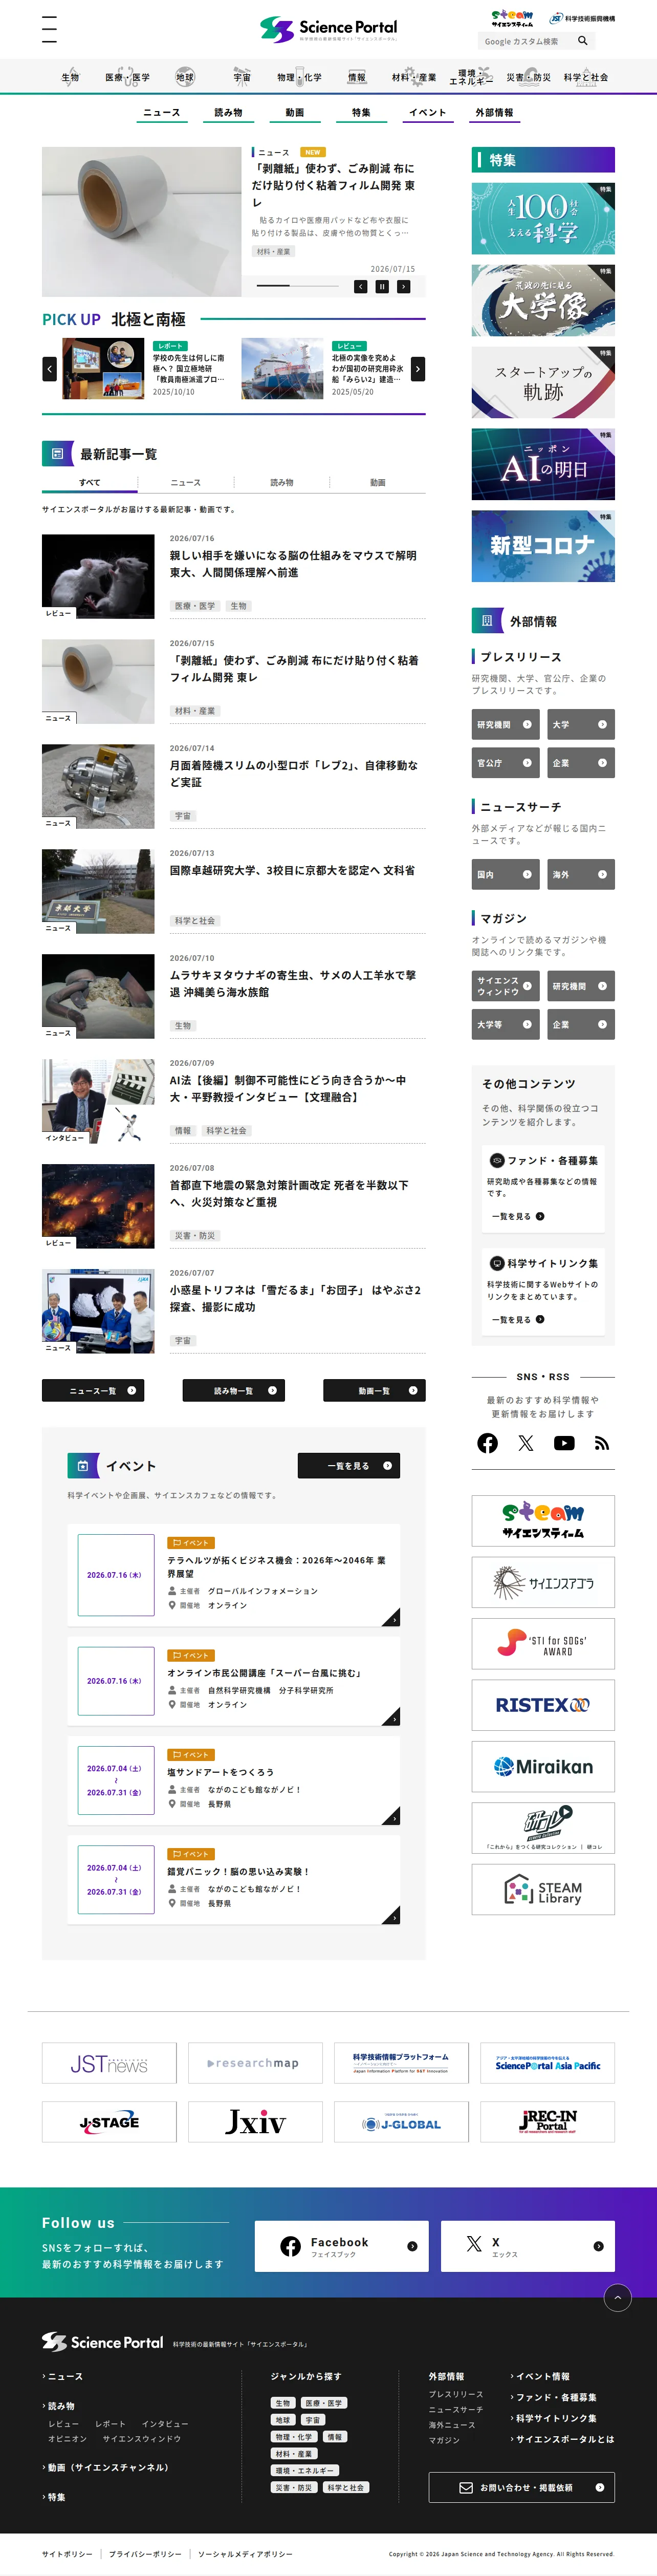Click the 動画一覧 button

(374, 1390)
